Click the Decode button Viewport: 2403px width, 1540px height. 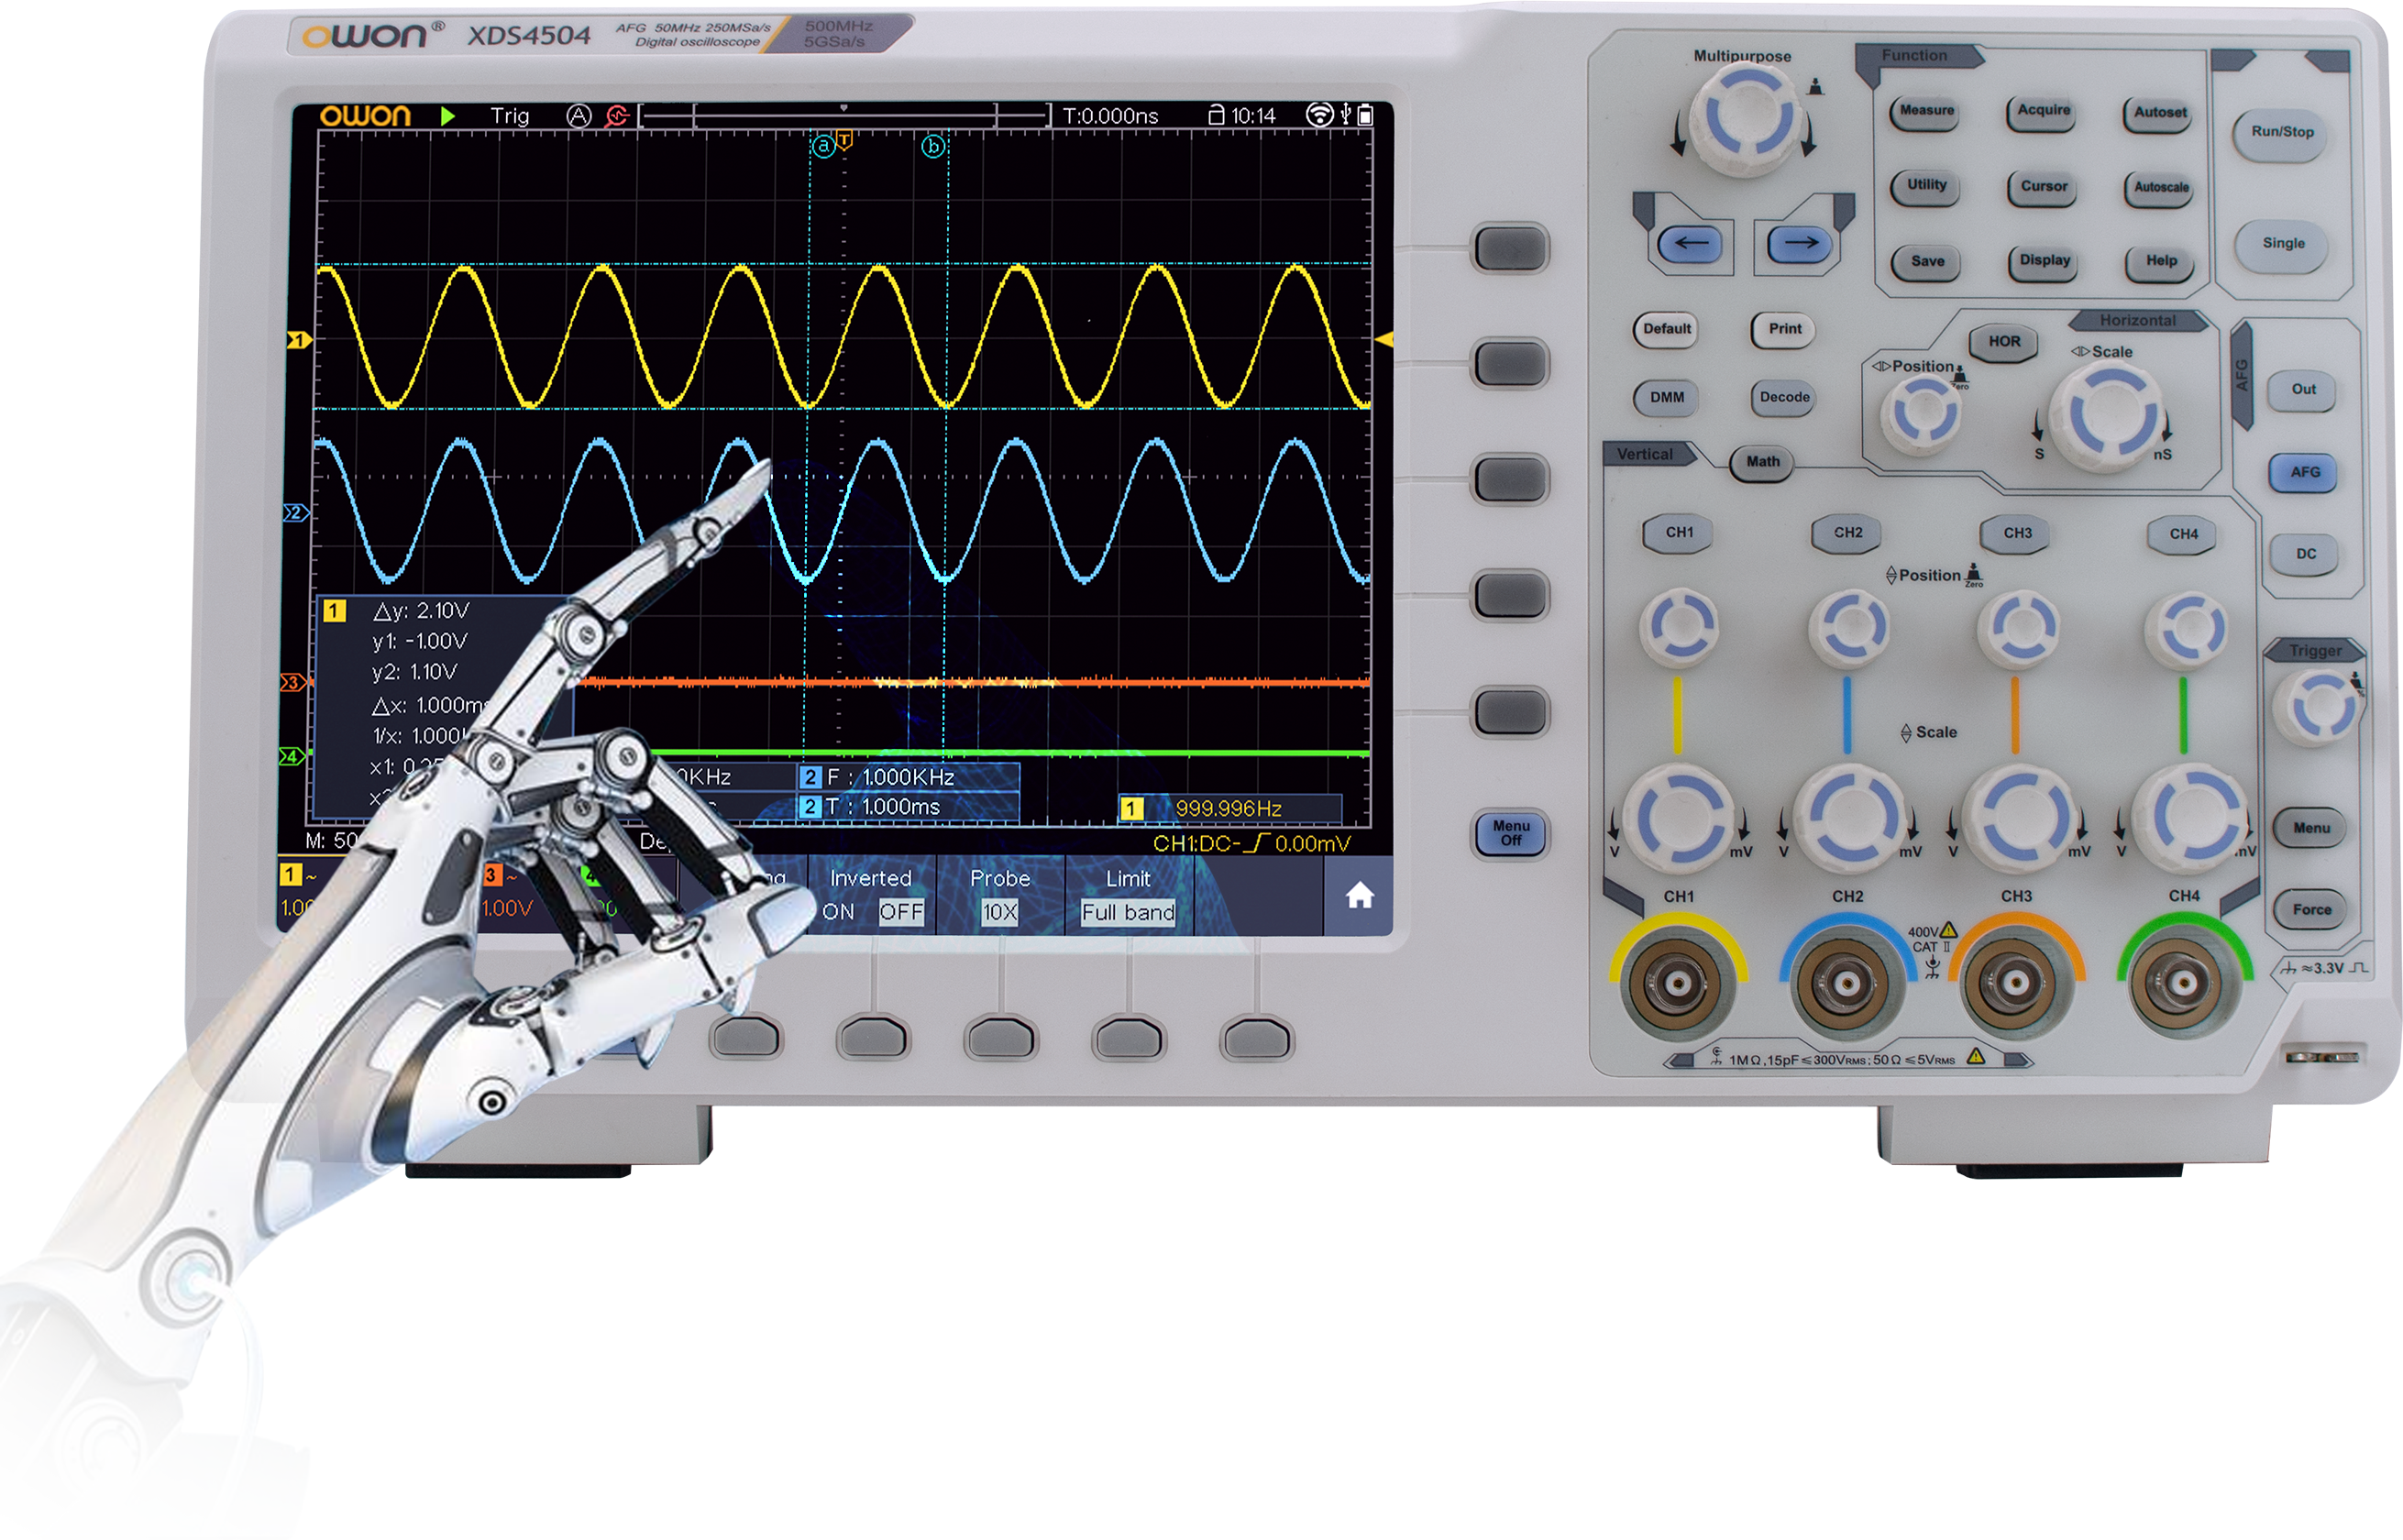point(1784,397)
